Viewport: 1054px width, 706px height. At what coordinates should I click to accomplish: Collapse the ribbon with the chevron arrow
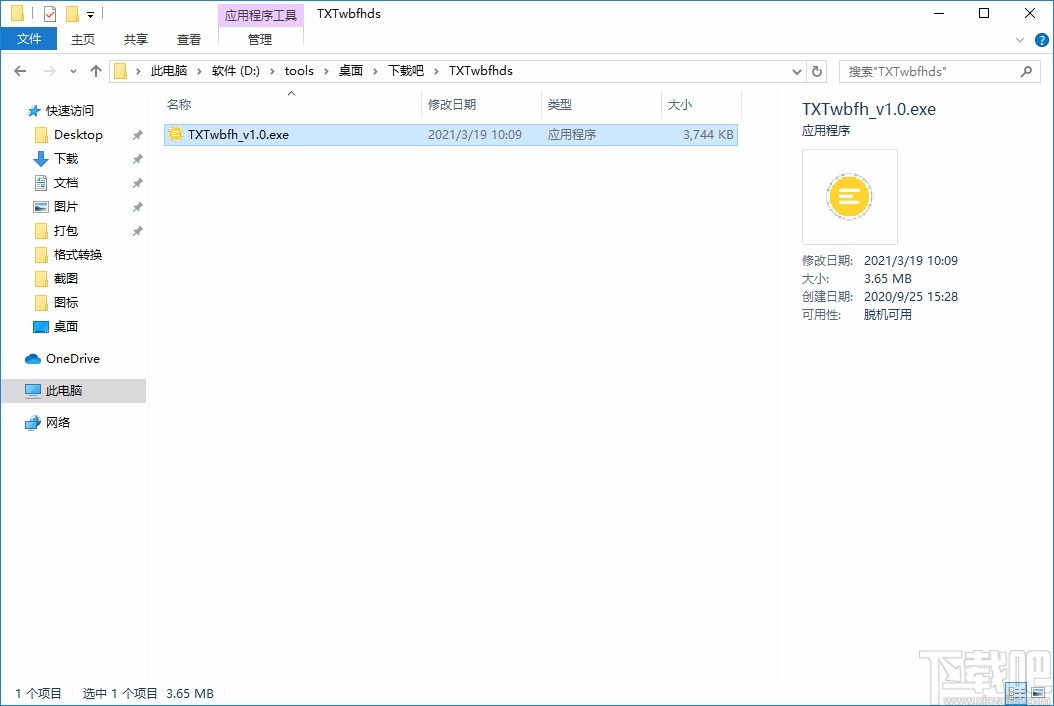1019,39
